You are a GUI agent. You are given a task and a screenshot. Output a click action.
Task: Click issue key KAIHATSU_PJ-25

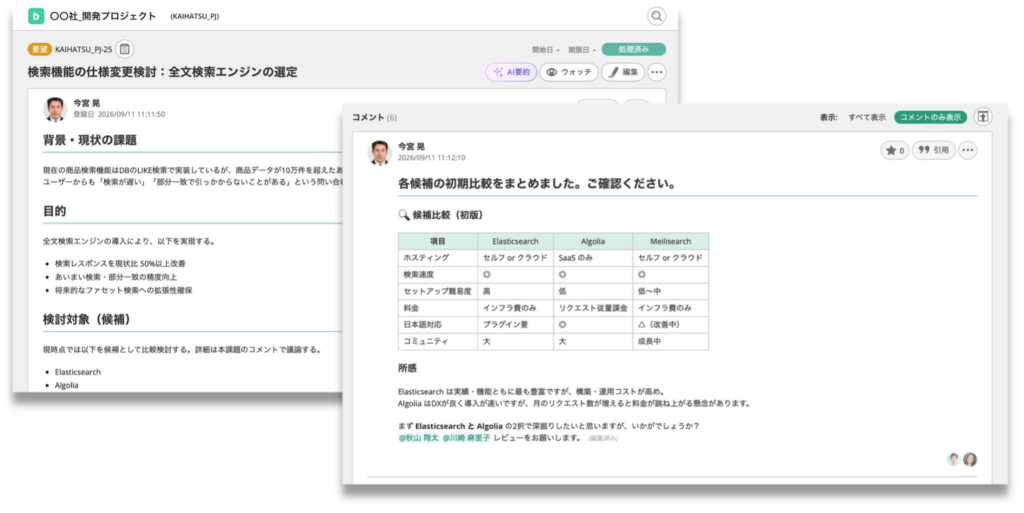pos(84,50)
